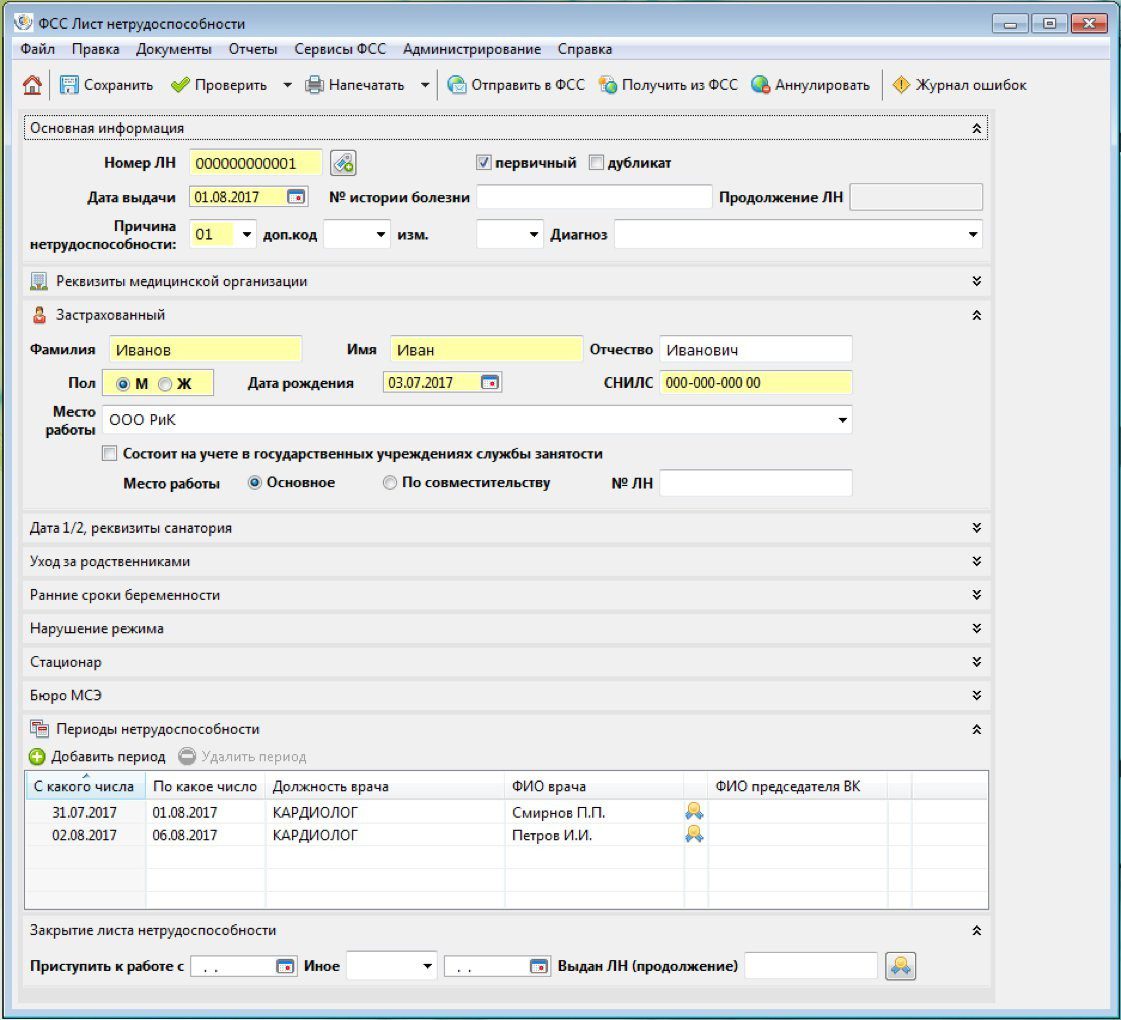Send the form via Отправить в ФСС
Viewport: 1121px width, 1020px height.
click(x=516, y=86)
